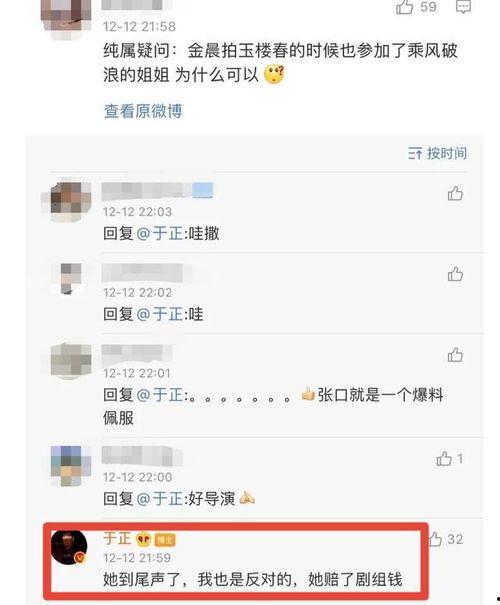Like the top comment with 59 likes
The height and width of the screenshot is (605, 500).
coord(404,7)
